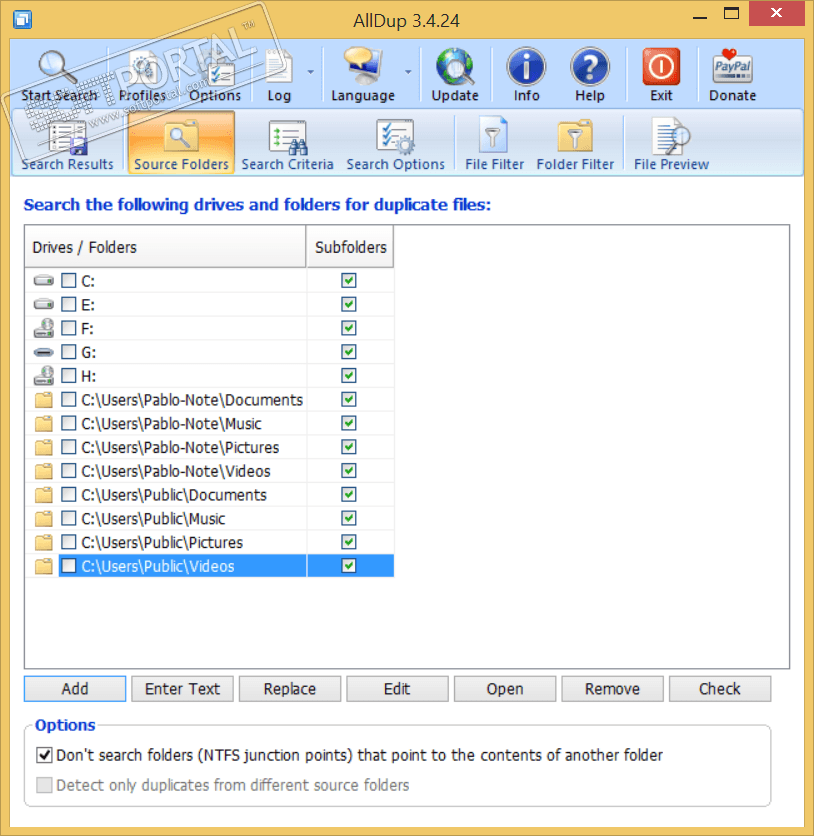This screenshot has width=814, height=836.
Task: Enable the Public\Documents folder checkbox
Action: tap(68, 495)
